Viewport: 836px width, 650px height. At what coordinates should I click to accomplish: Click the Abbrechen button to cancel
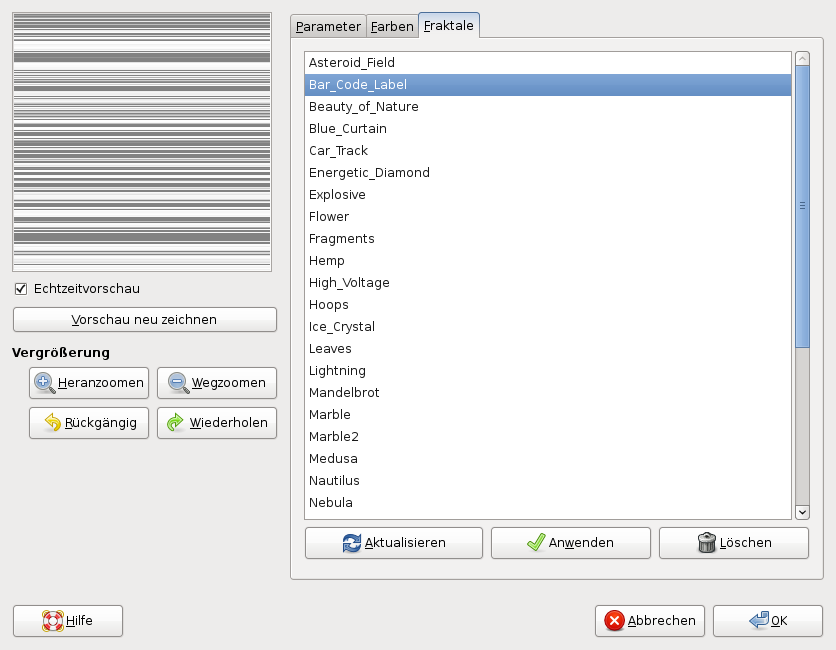[x=650, y=621]
